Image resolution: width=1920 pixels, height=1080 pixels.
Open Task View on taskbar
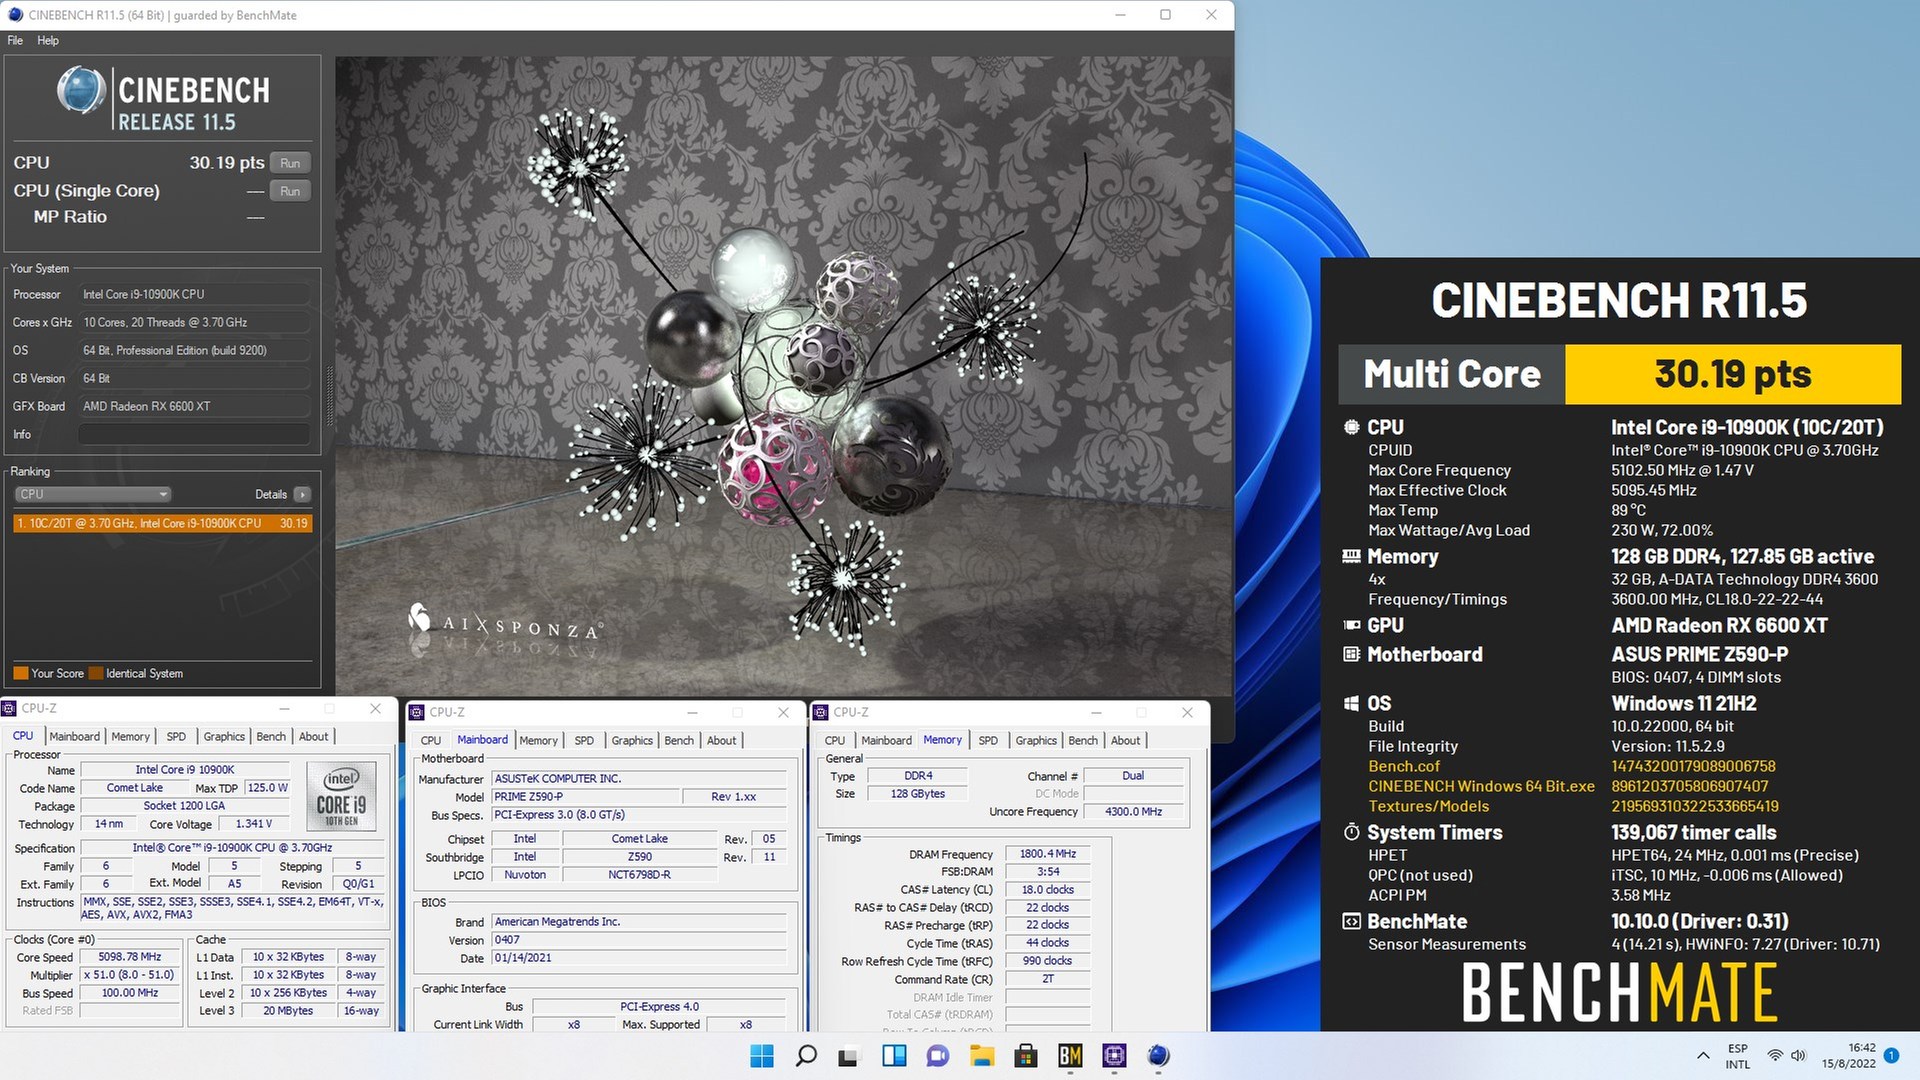point(849,1056)
